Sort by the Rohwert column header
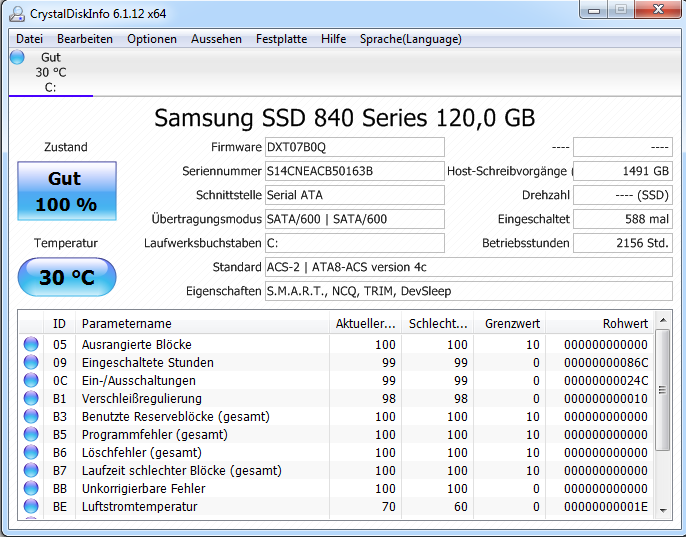Screen dimensions: 686x537 coord(600,323)
